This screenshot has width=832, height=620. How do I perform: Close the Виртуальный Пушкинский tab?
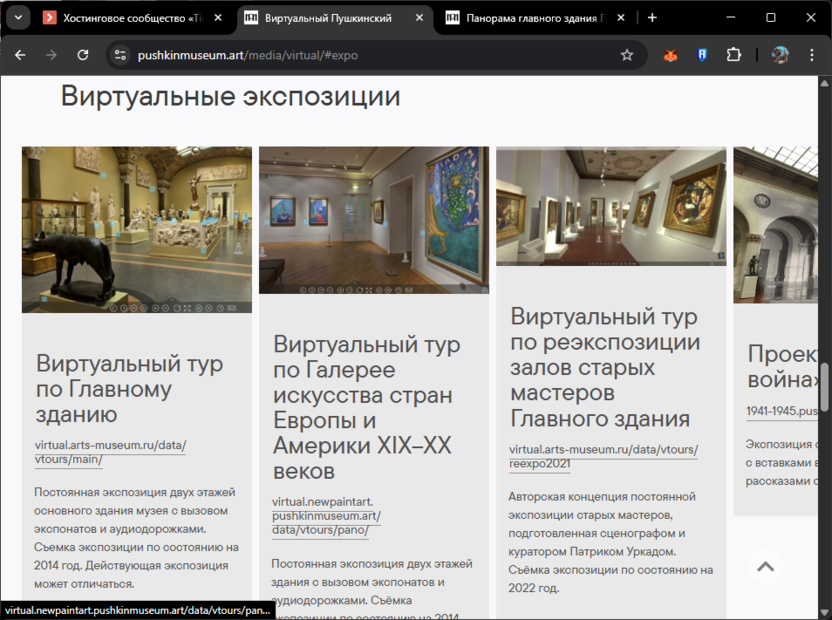(420, 18)
